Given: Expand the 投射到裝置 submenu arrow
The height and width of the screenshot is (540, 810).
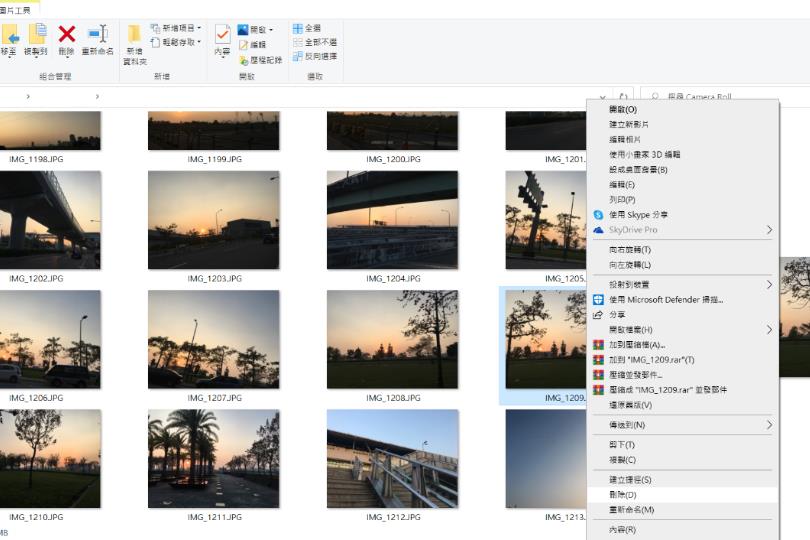Looking at the screenshot, I should coord(769,285).
